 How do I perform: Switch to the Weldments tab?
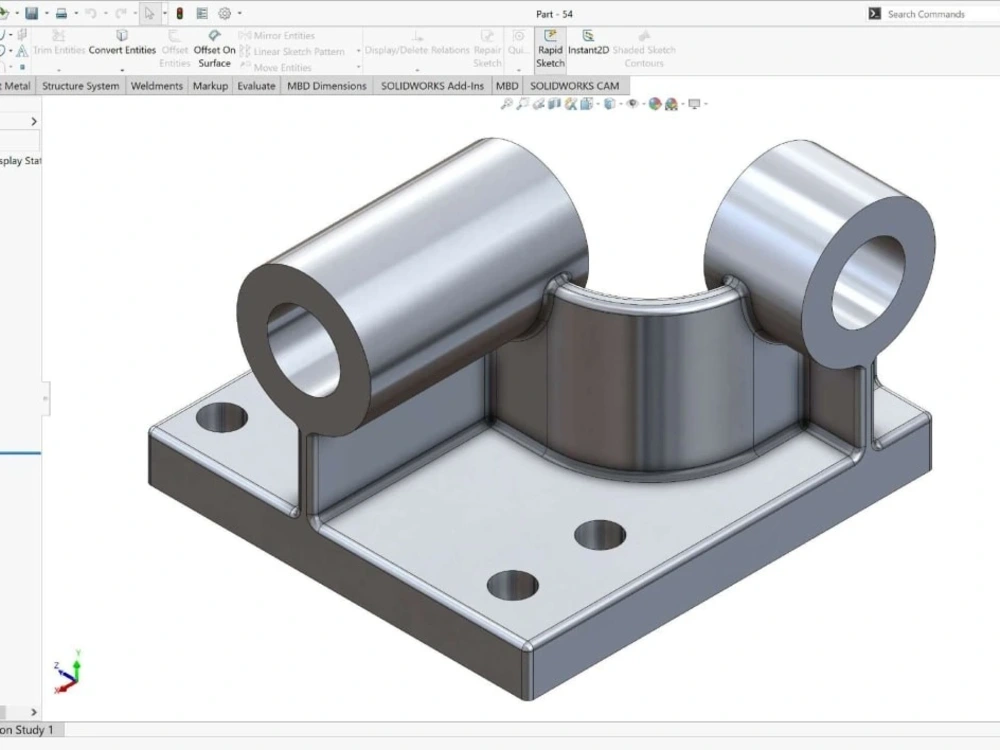coord(156,85)
